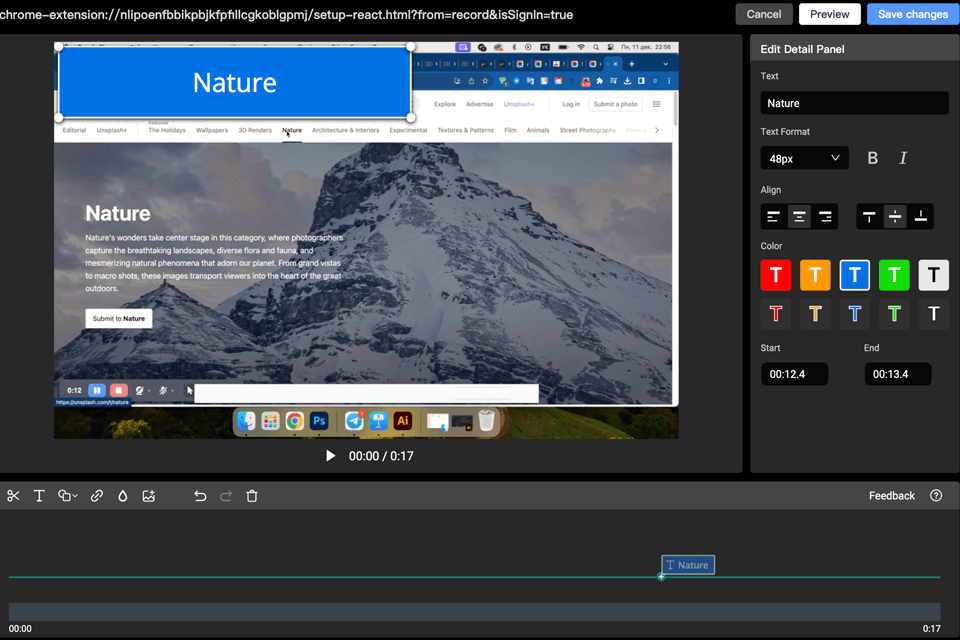Click Submit a photo button in video
The height and width of the screenshot is (640, 960).
pyautogui.click(x=615, y=104)
